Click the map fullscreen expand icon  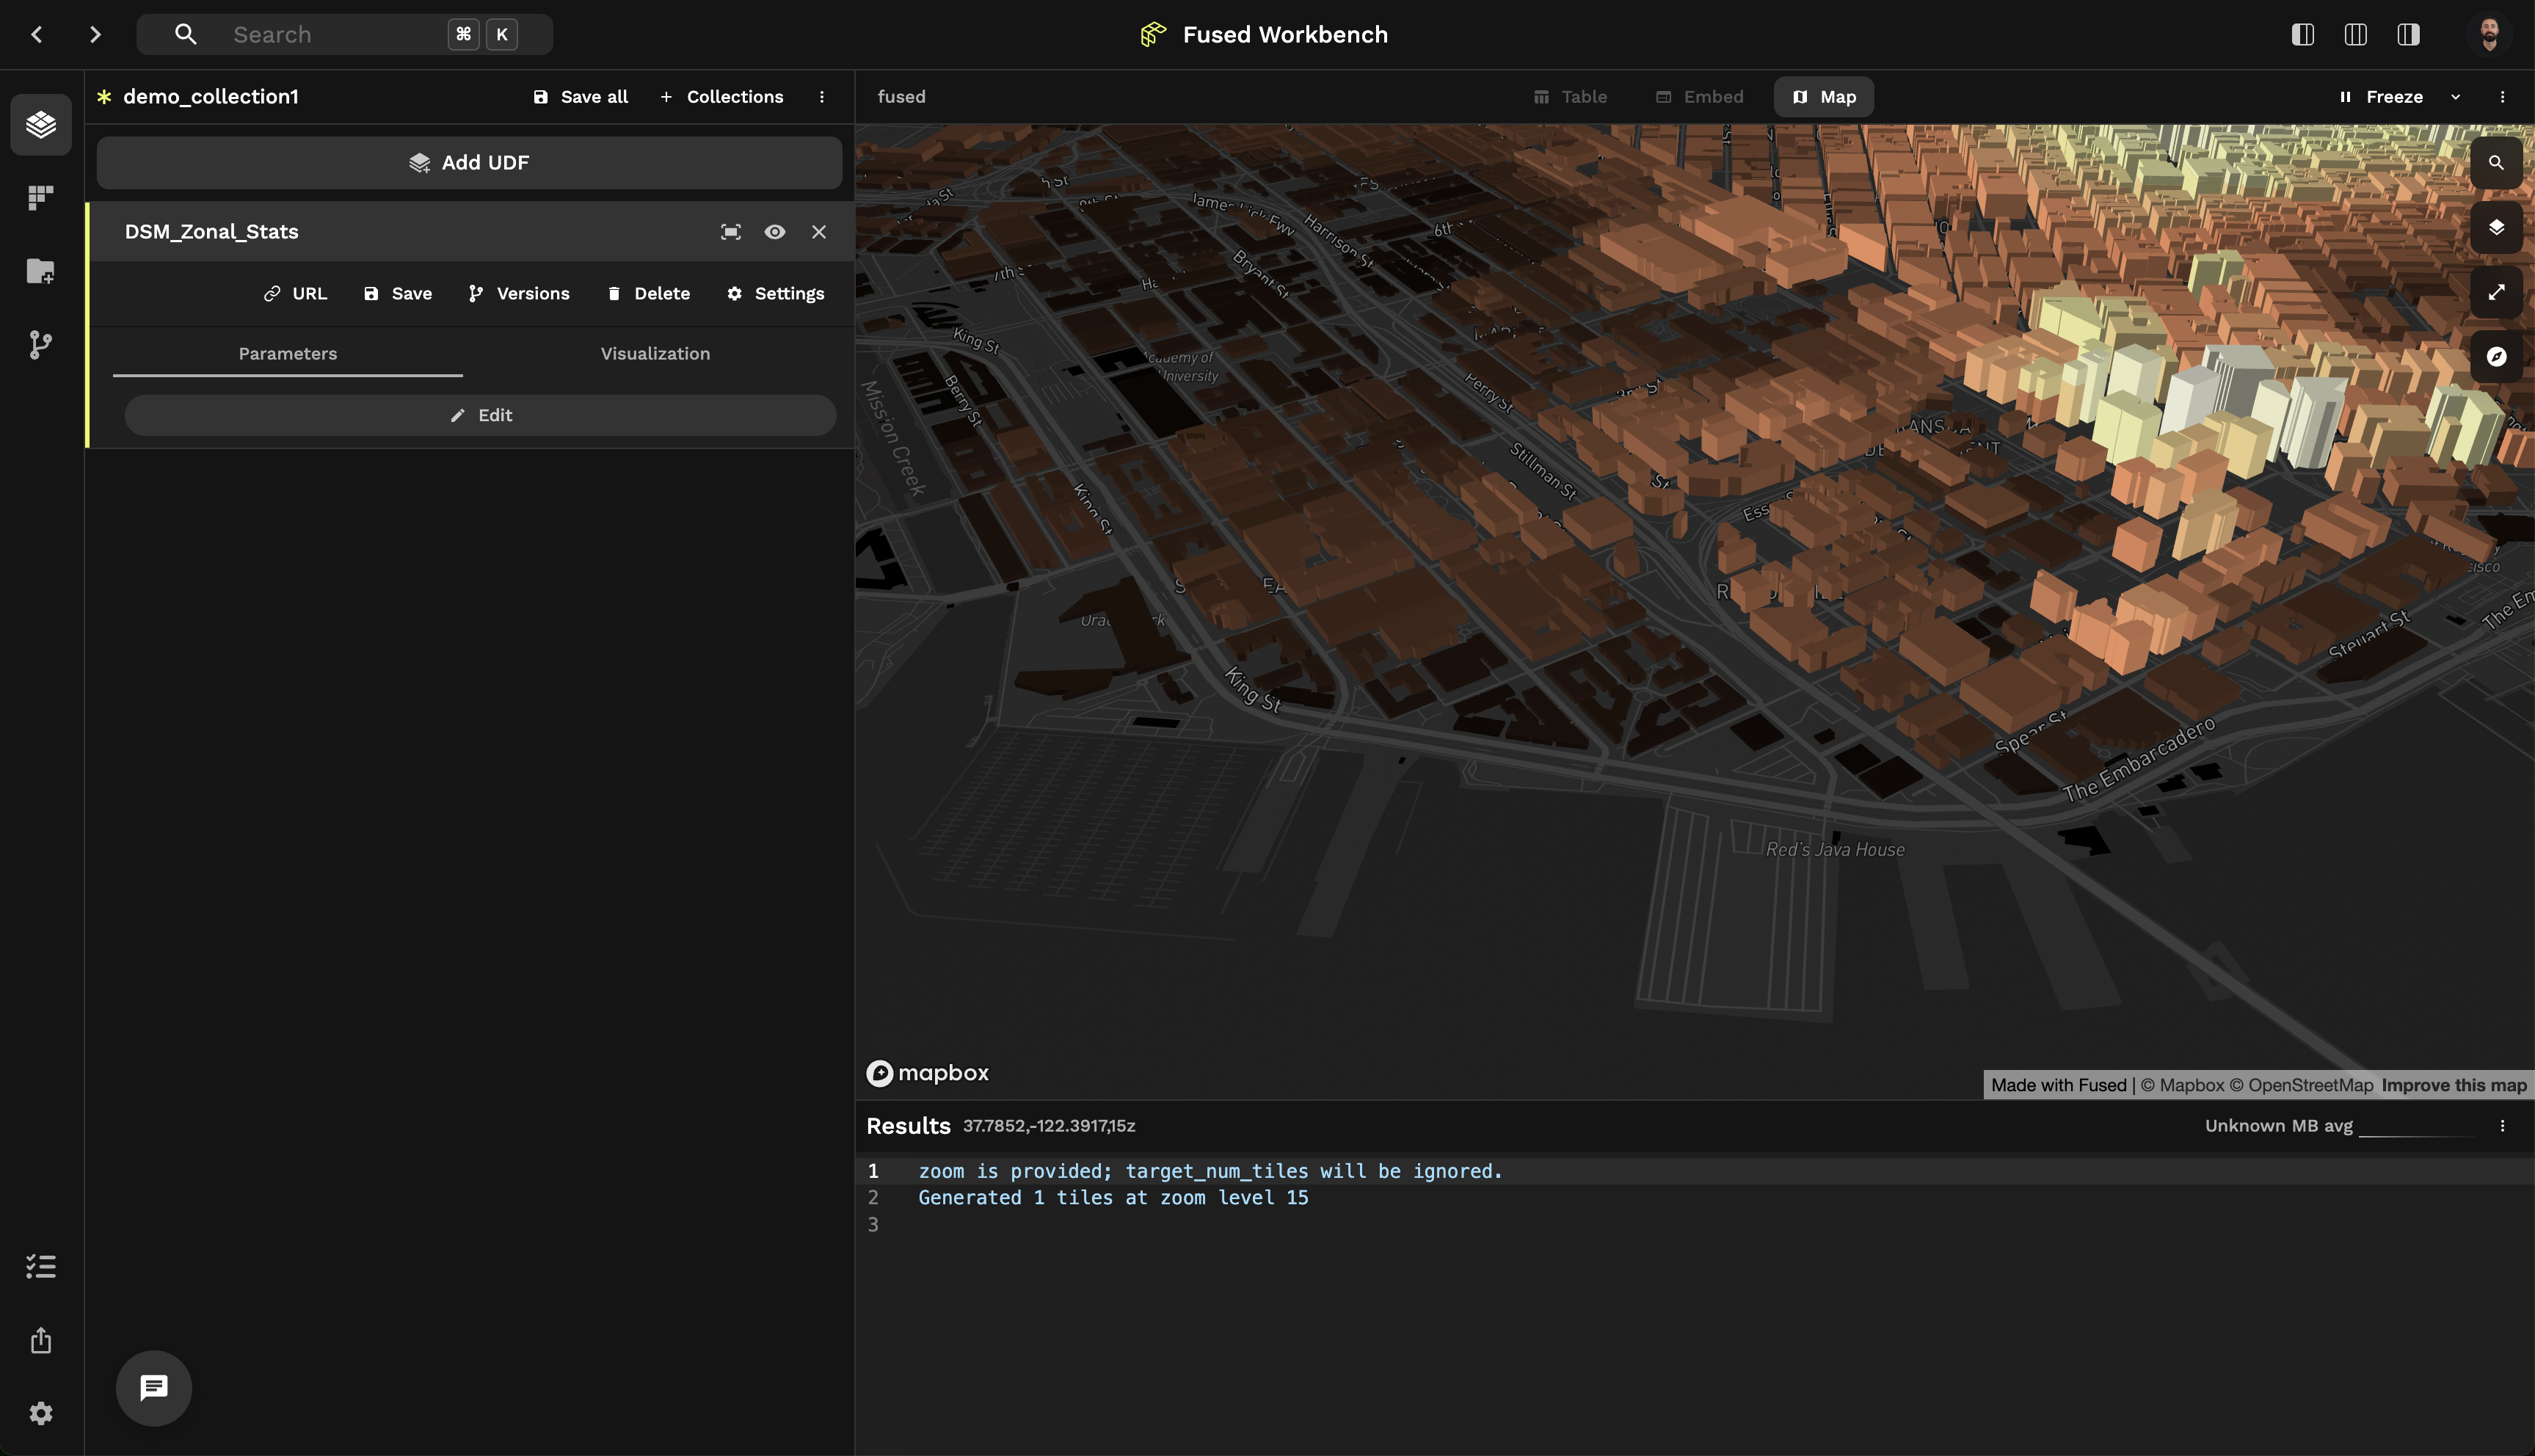[x=2497, y=292]
